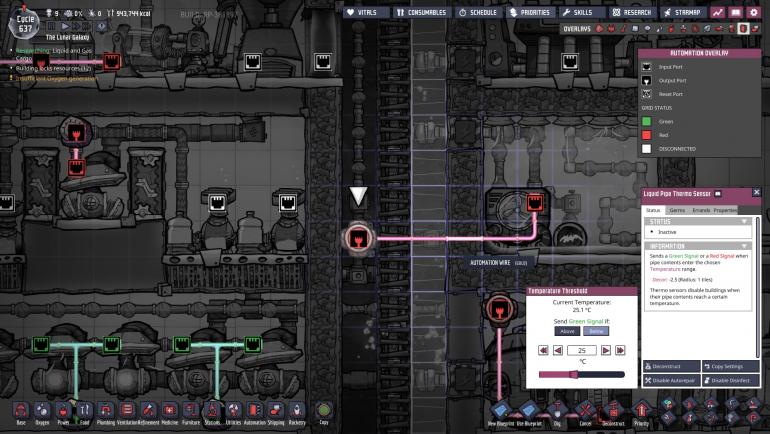Open the Food build category

(x=84, y=412)
